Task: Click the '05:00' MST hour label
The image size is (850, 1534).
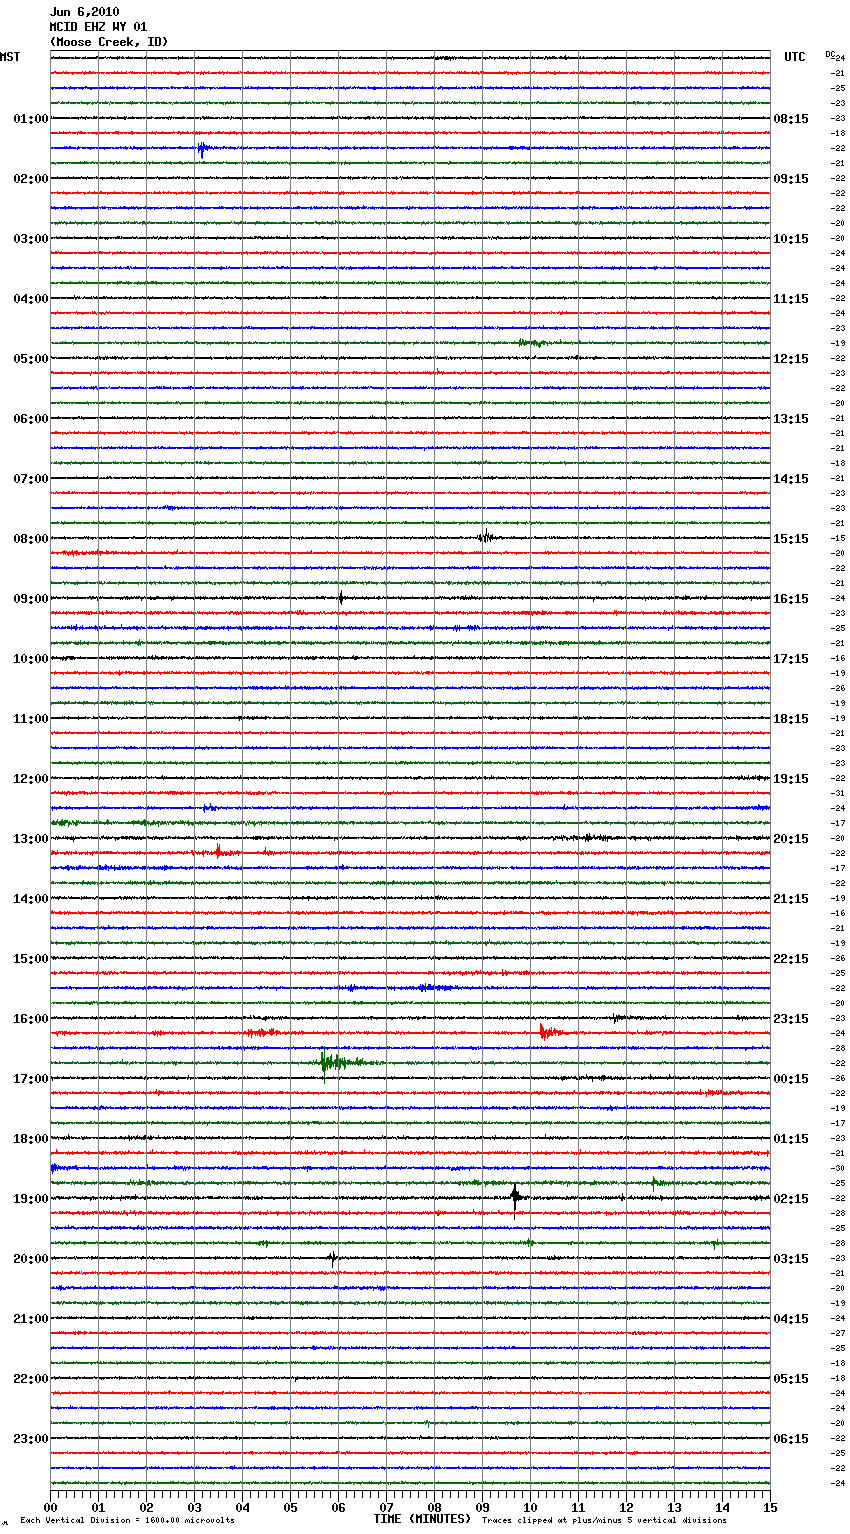Action: click(x=31, y=359)
